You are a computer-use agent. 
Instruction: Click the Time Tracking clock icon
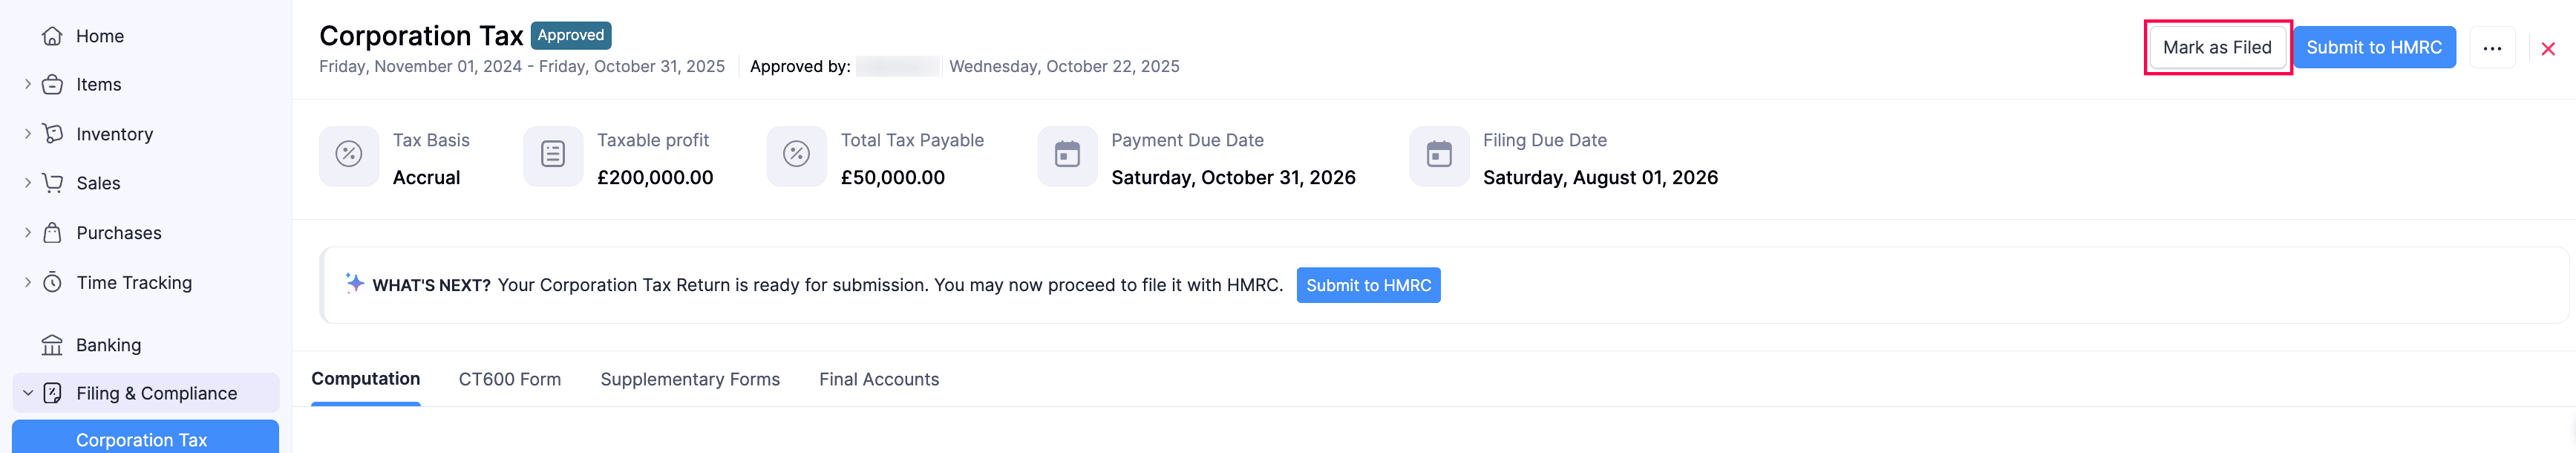click(52, 283)
